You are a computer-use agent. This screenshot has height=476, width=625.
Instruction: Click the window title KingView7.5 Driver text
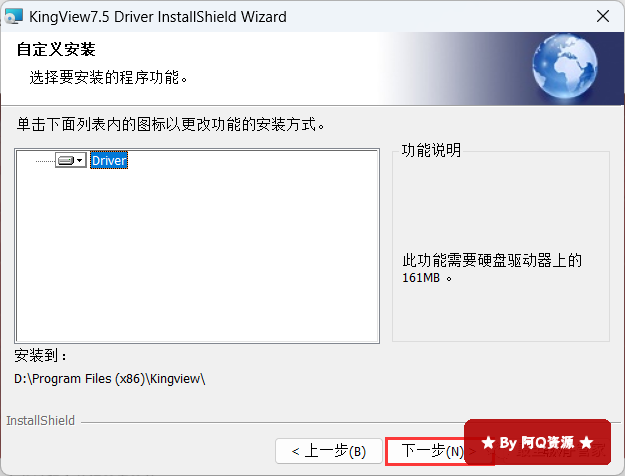point(91,17)
